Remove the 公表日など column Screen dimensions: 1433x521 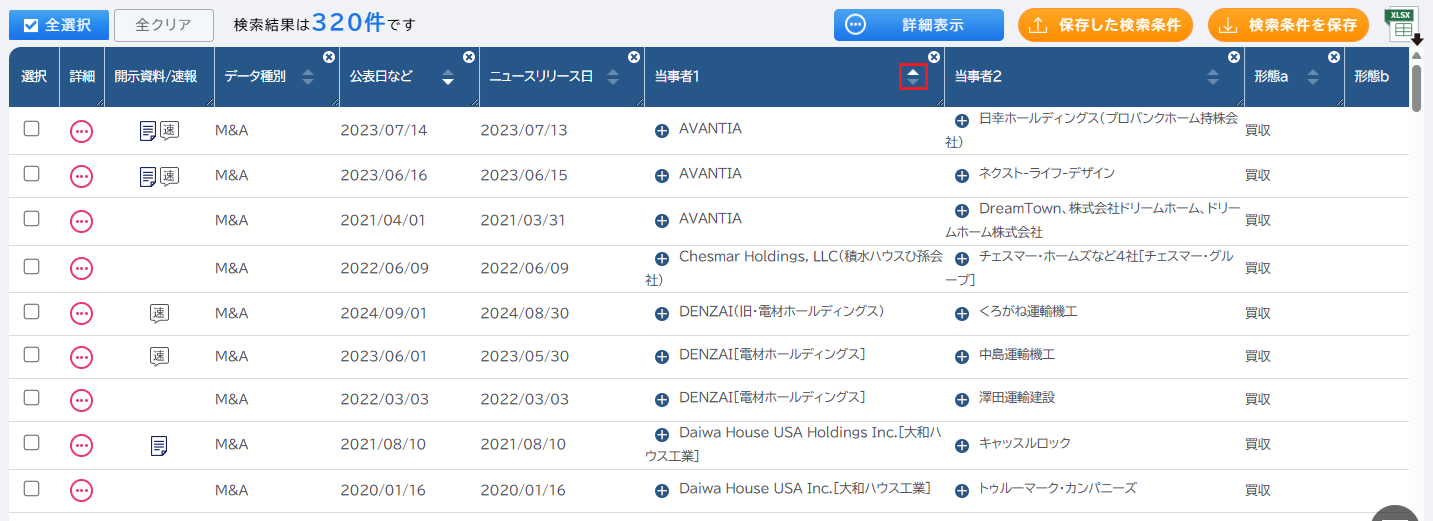(469, 57)
